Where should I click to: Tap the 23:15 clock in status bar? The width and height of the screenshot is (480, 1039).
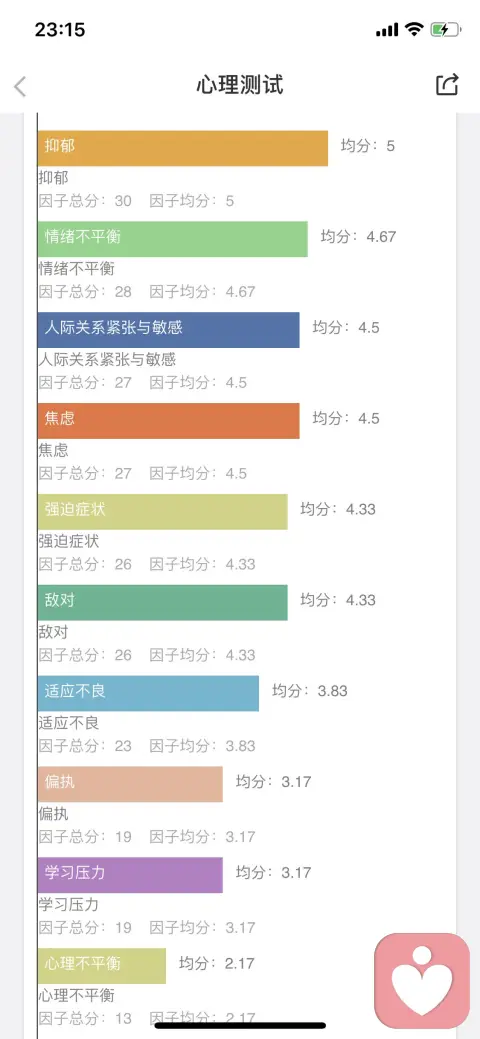point(60,30)
